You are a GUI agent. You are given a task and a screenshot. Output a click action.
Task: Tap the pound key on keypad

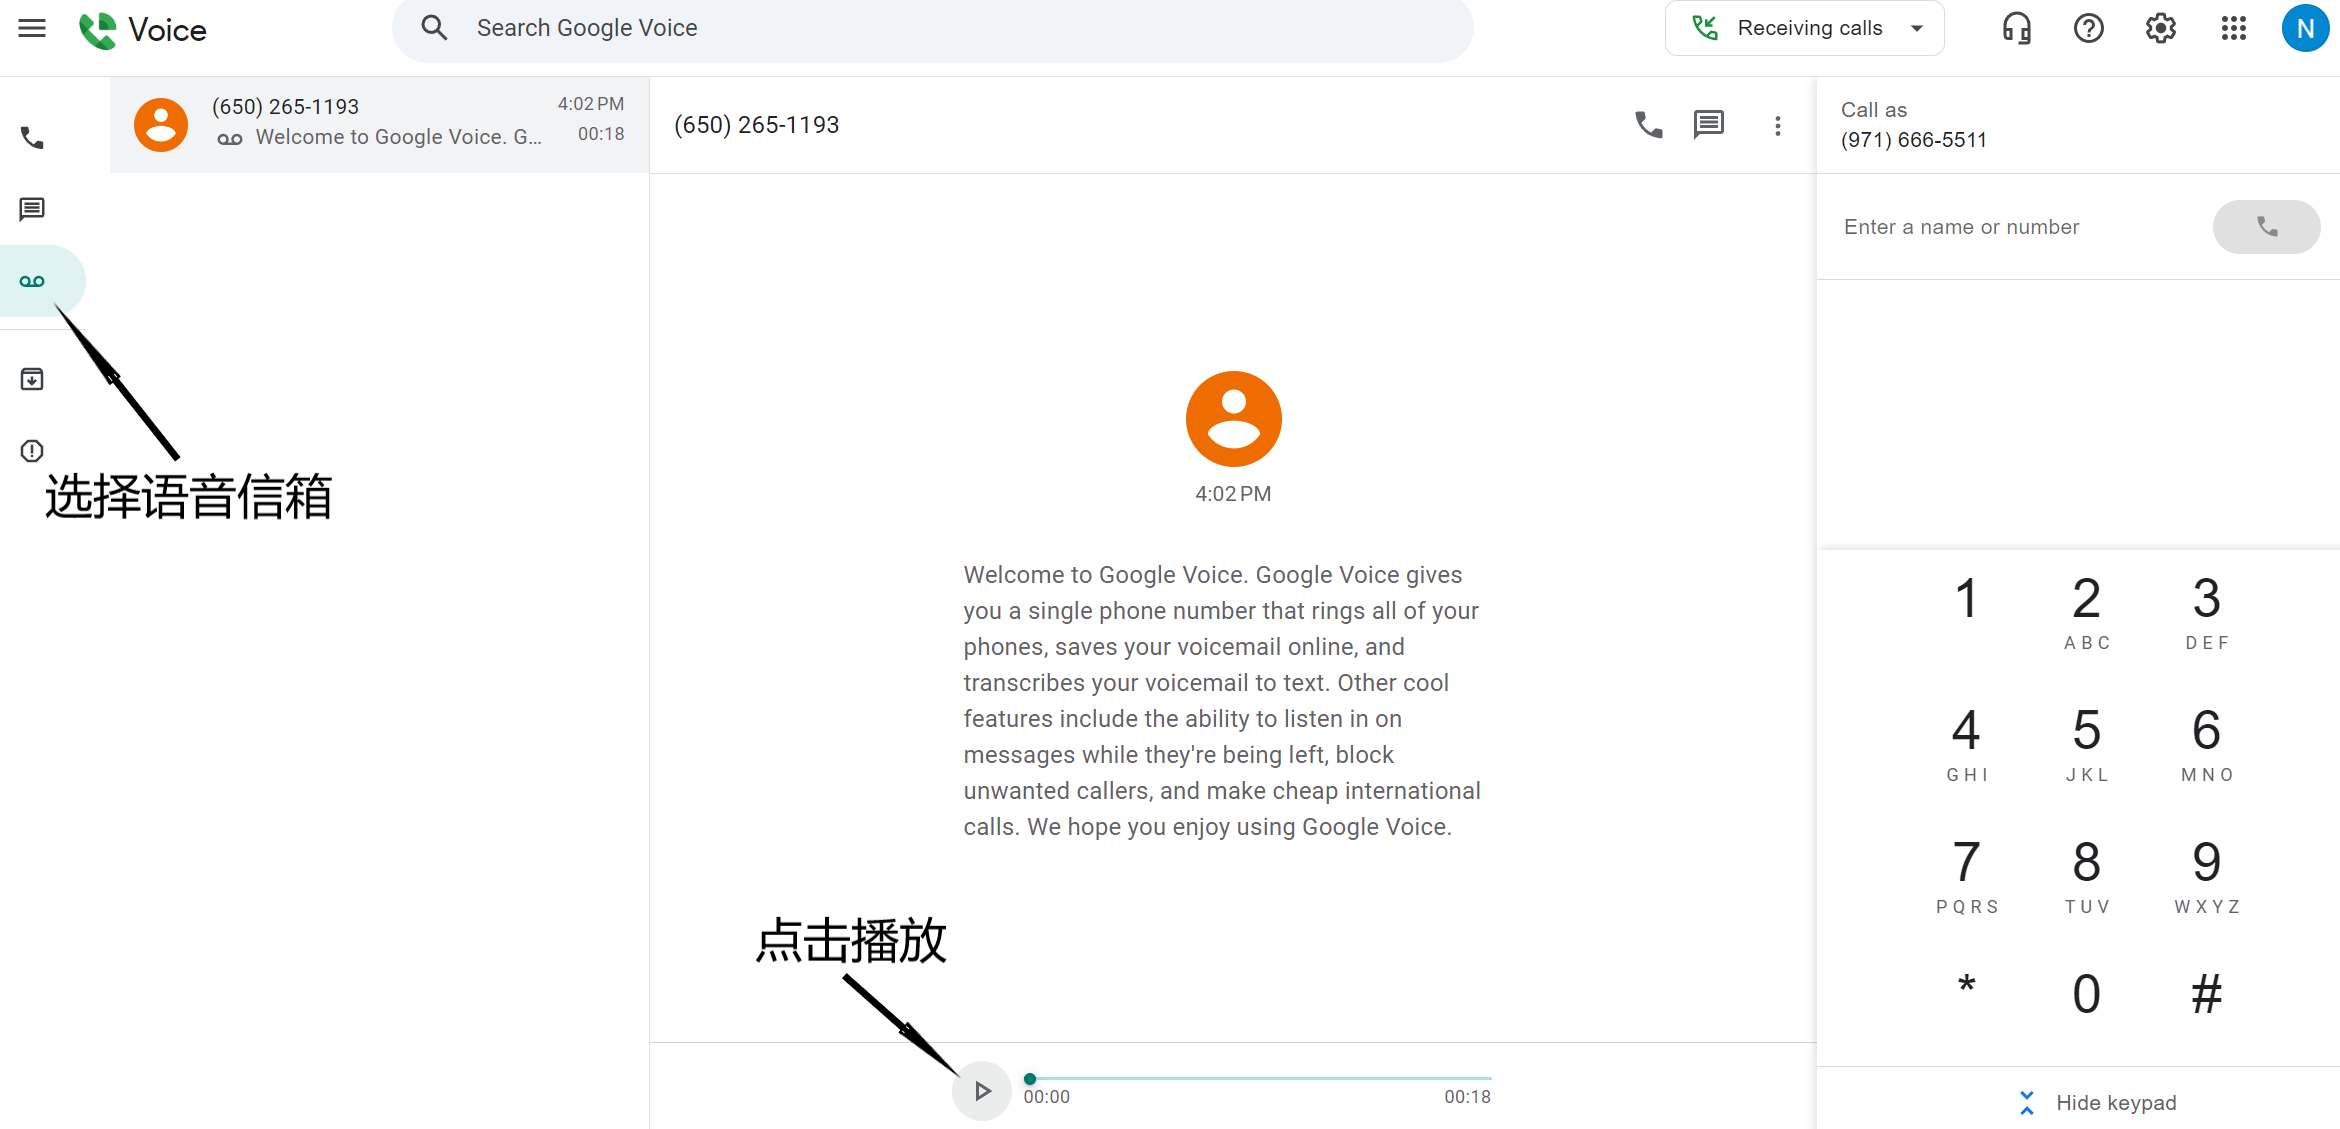pyautogui.click(x=2206, y=994)
